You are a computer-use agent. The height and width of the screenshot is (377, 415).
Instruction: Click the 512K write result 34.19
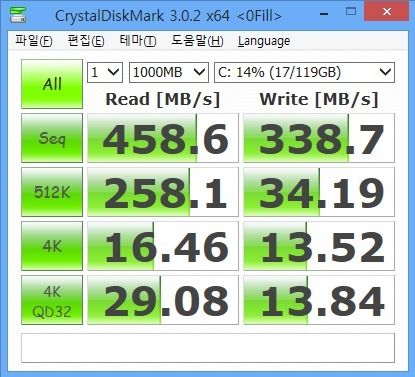point(319,192)
